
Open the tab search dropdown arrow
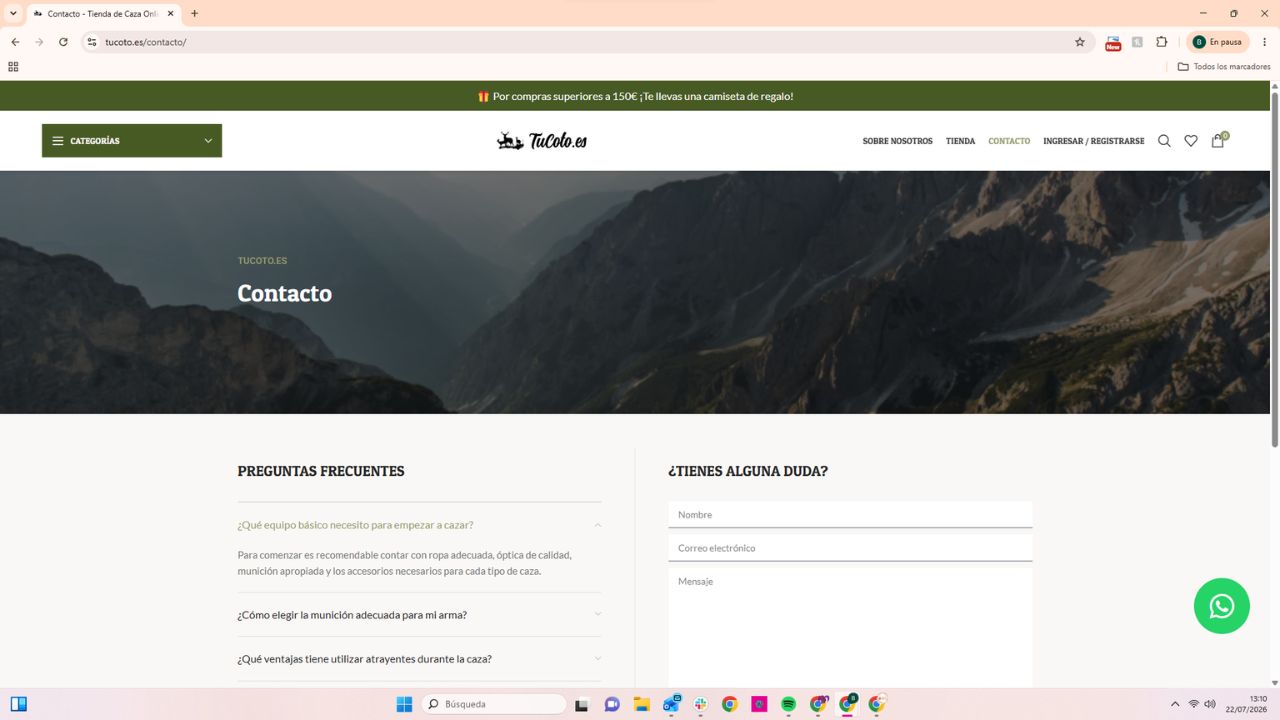(x=13, y=14)
